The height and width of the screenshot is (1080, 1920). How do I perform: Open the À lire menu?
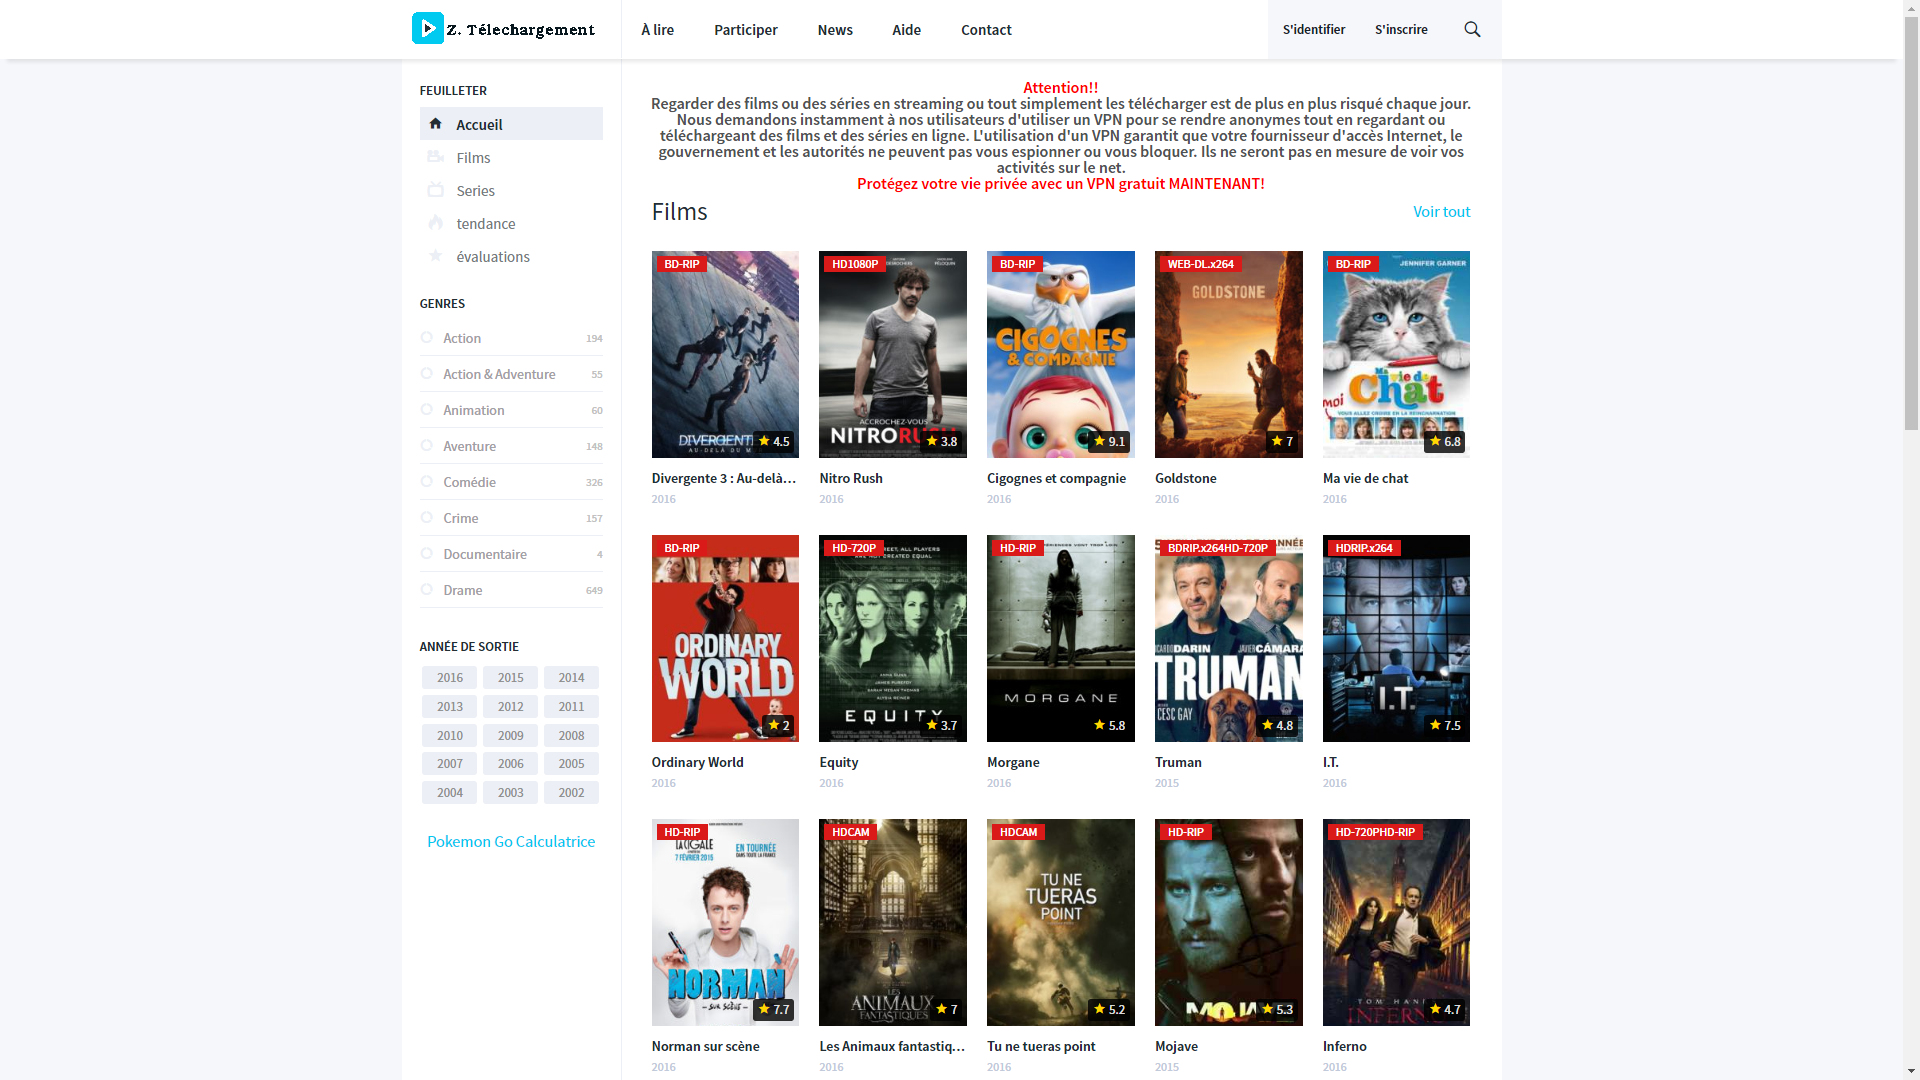[658, 30]
